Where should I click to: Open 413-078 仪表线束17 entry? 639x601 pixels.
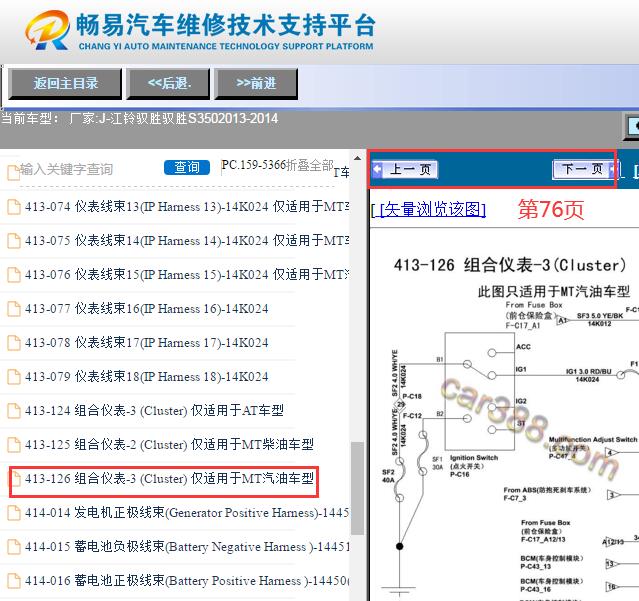click(147, 342)
